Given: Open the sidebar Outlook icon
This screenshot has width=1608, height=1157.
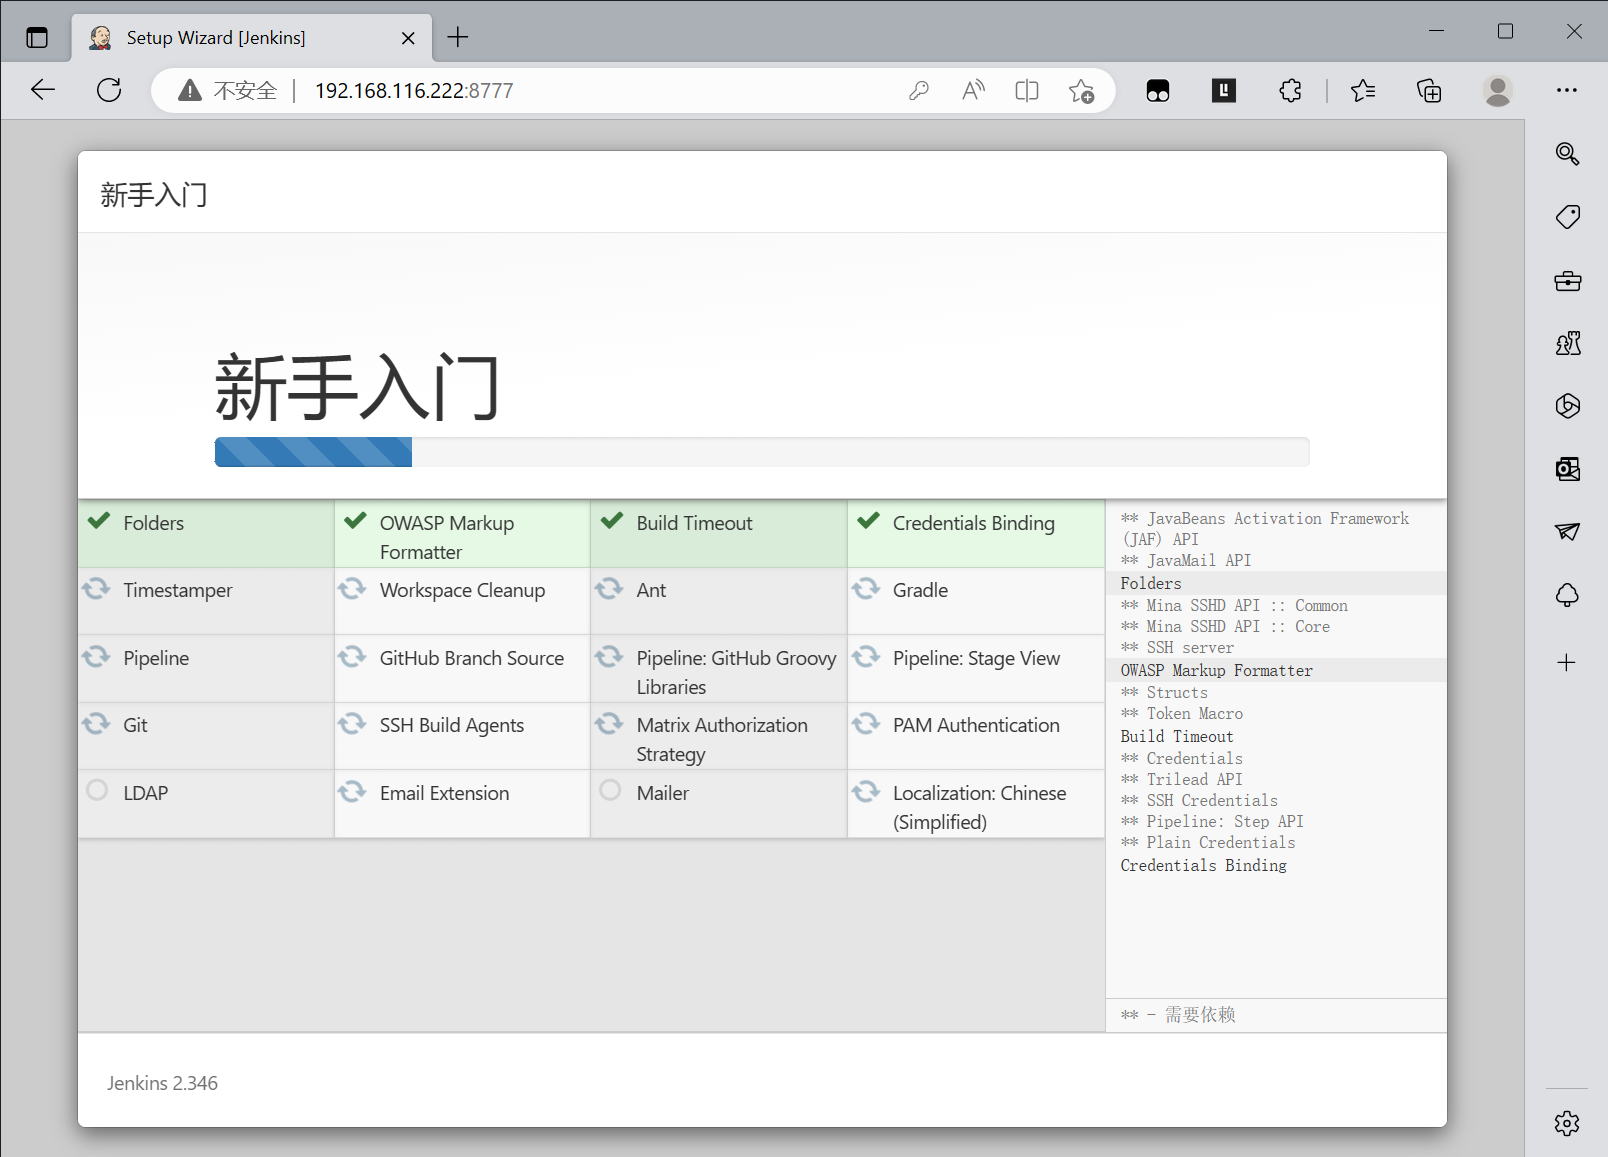Looking at the screenshot, I should click(1567, 469).
